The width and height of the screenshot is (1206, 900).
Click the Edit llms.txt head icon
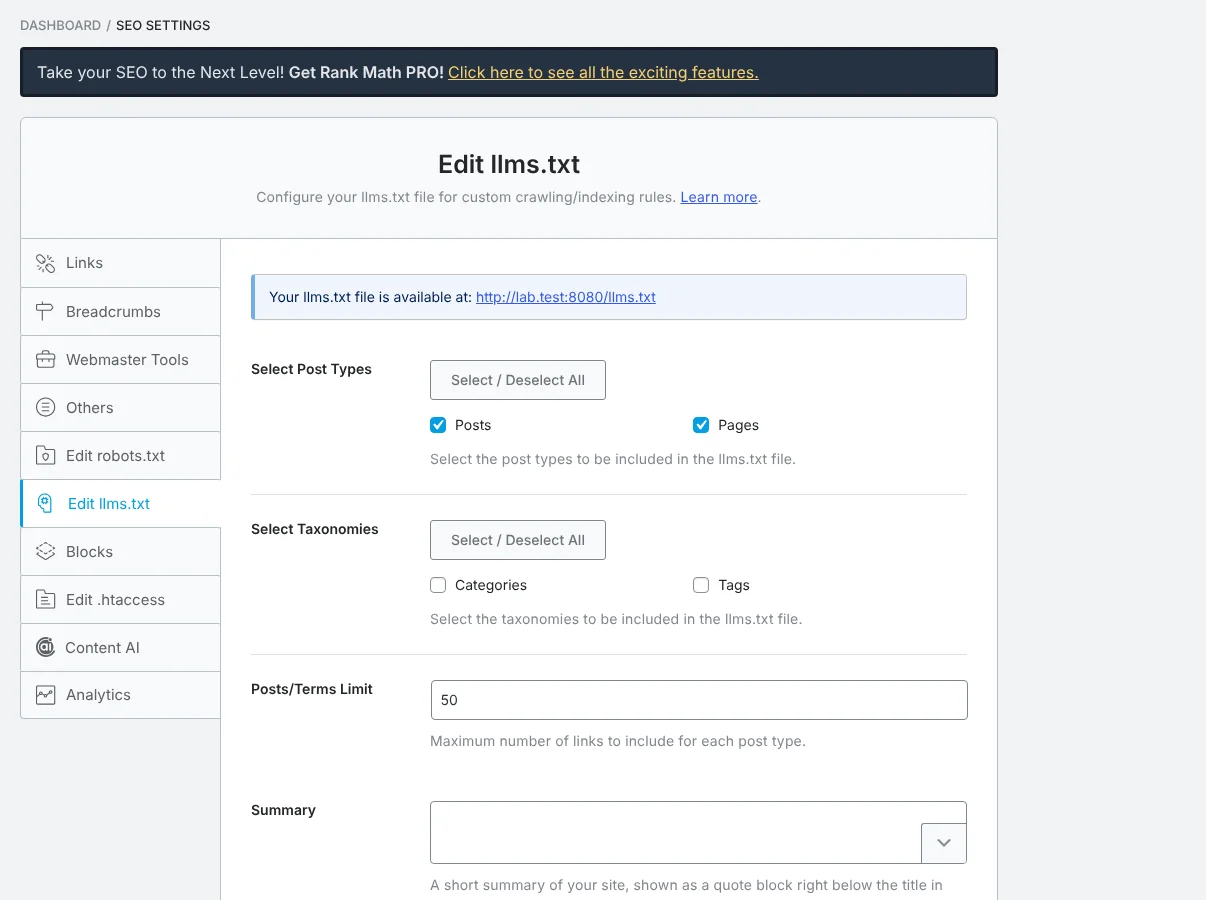(45, 503)
